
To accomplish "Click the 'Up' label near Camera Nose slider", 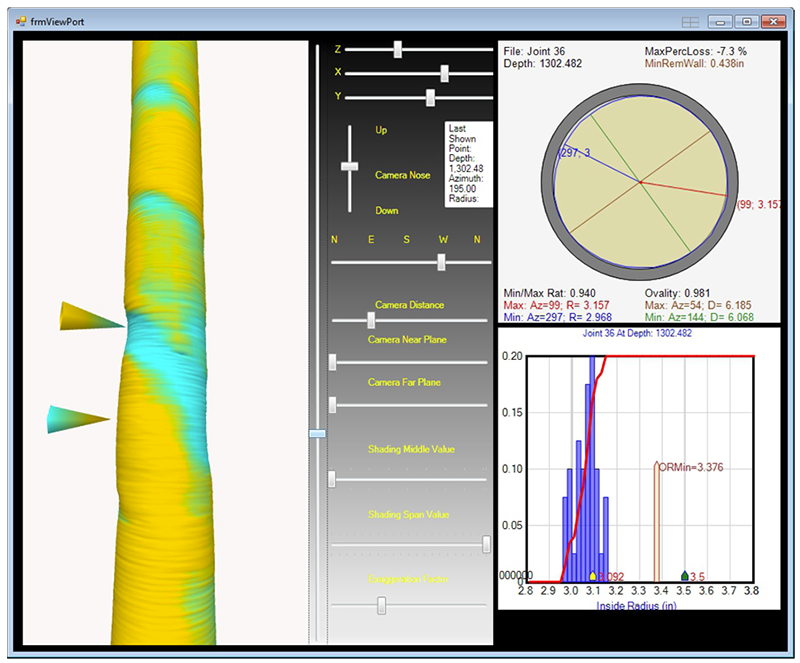I will click(381, 130).
